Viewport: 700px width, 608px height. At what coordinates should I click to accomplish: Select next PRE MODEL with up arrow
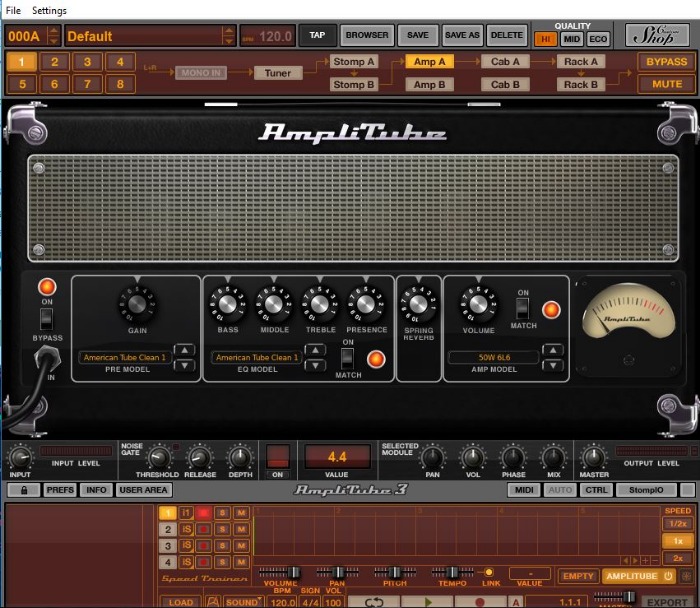tap(184, 350)
